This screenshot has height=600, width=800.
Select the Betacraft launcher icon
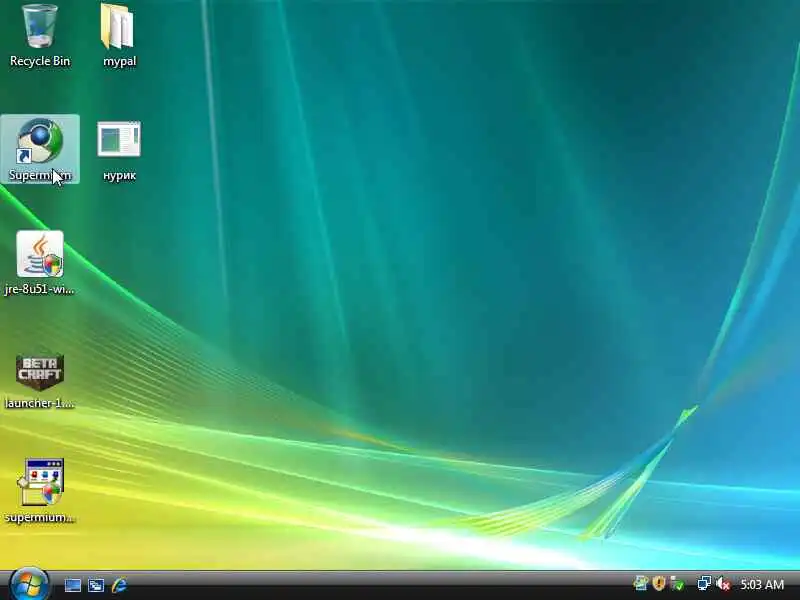tap(40, 380)
